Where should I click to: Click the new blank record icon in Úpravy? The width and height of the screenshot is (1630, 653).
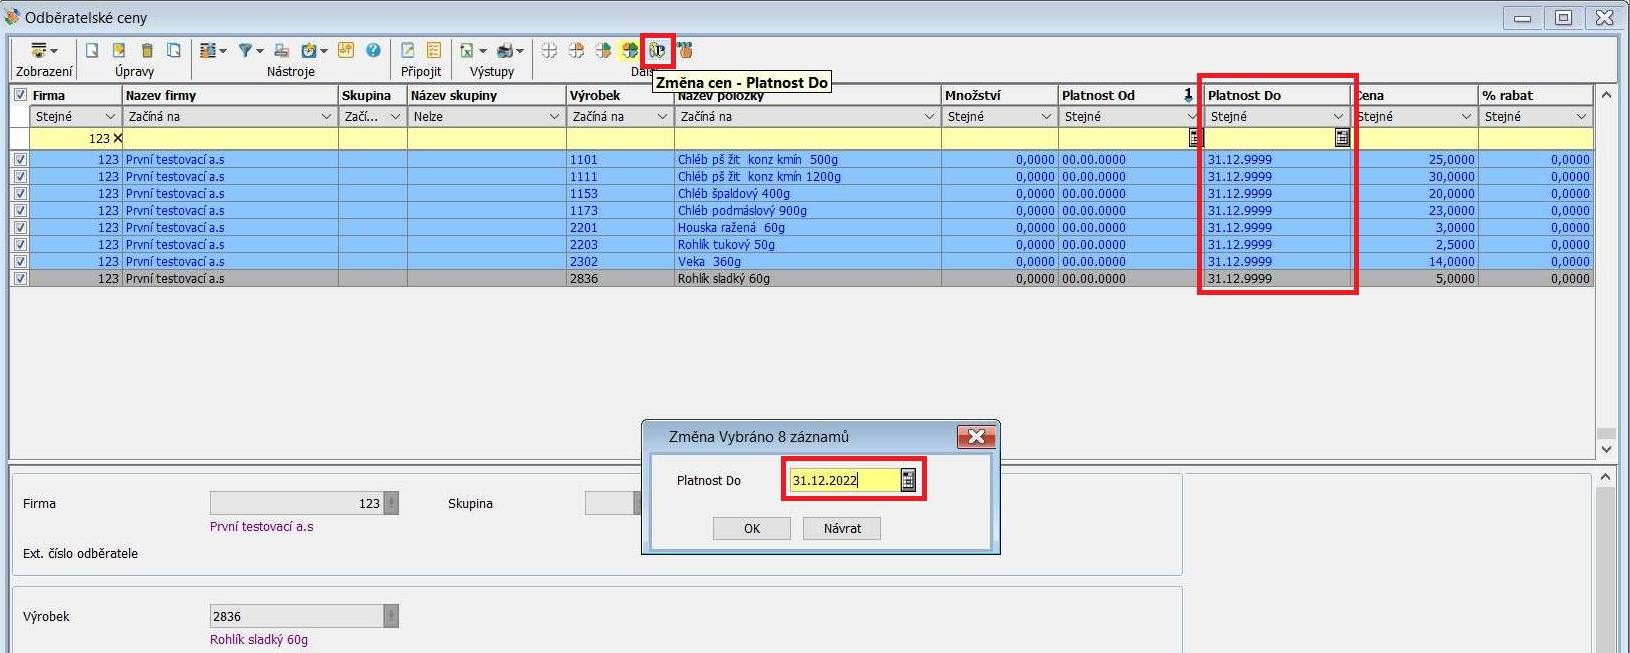[92, 50]
